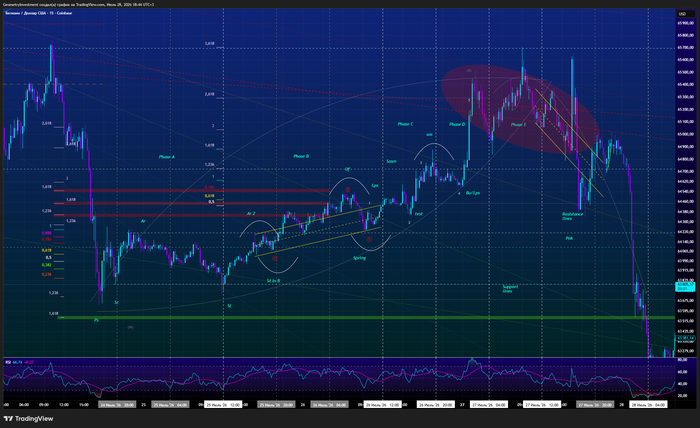Click the 27 Июль '26 20:00 time label
700x428 pixels.
click(595, 405)
